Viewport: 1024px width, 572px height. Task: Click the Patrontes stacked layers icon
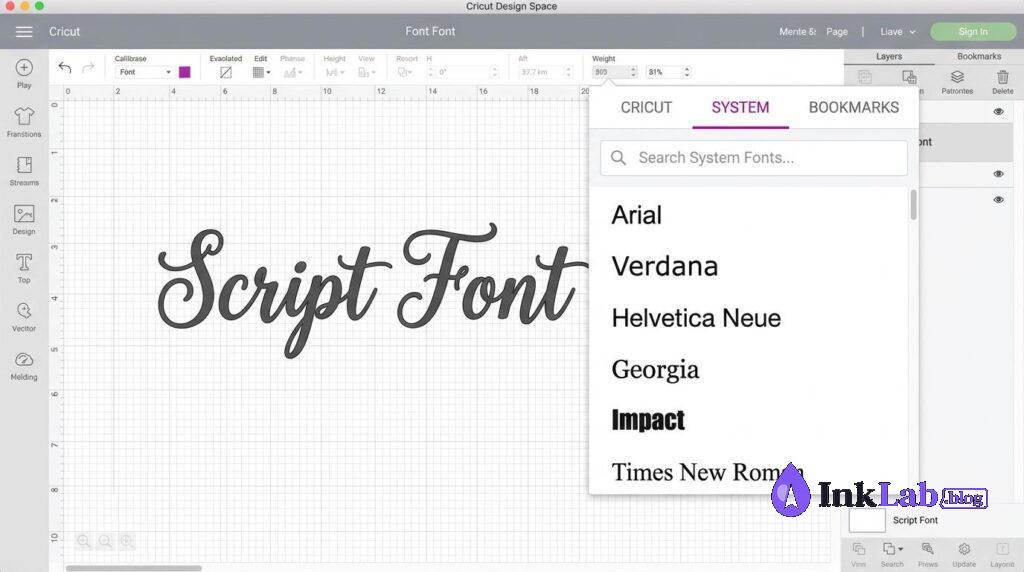click(x=957, y=77)
